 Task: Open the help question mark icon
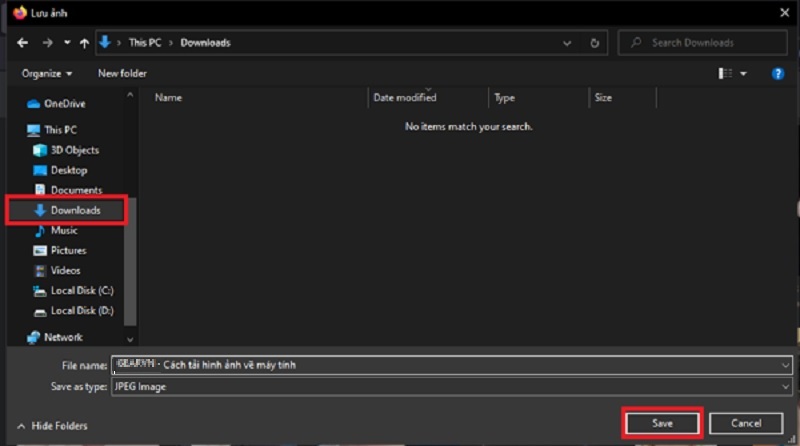pos(778,74)
